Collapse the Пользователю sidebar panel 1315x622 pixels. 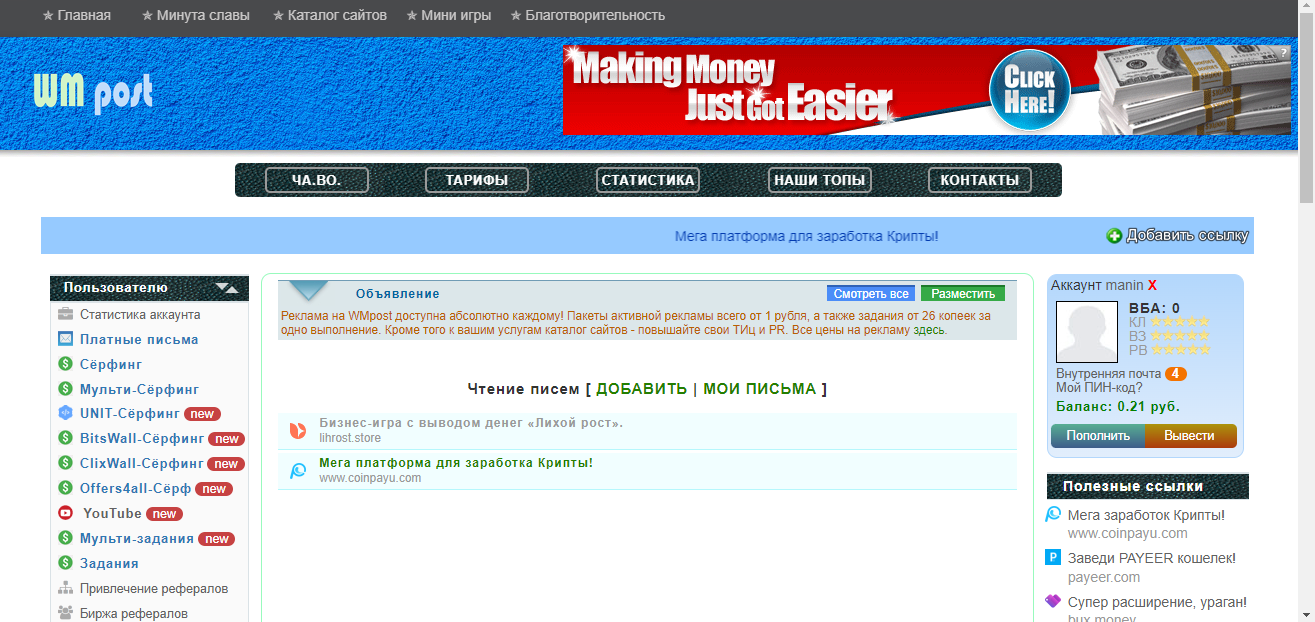click(227, 288)
